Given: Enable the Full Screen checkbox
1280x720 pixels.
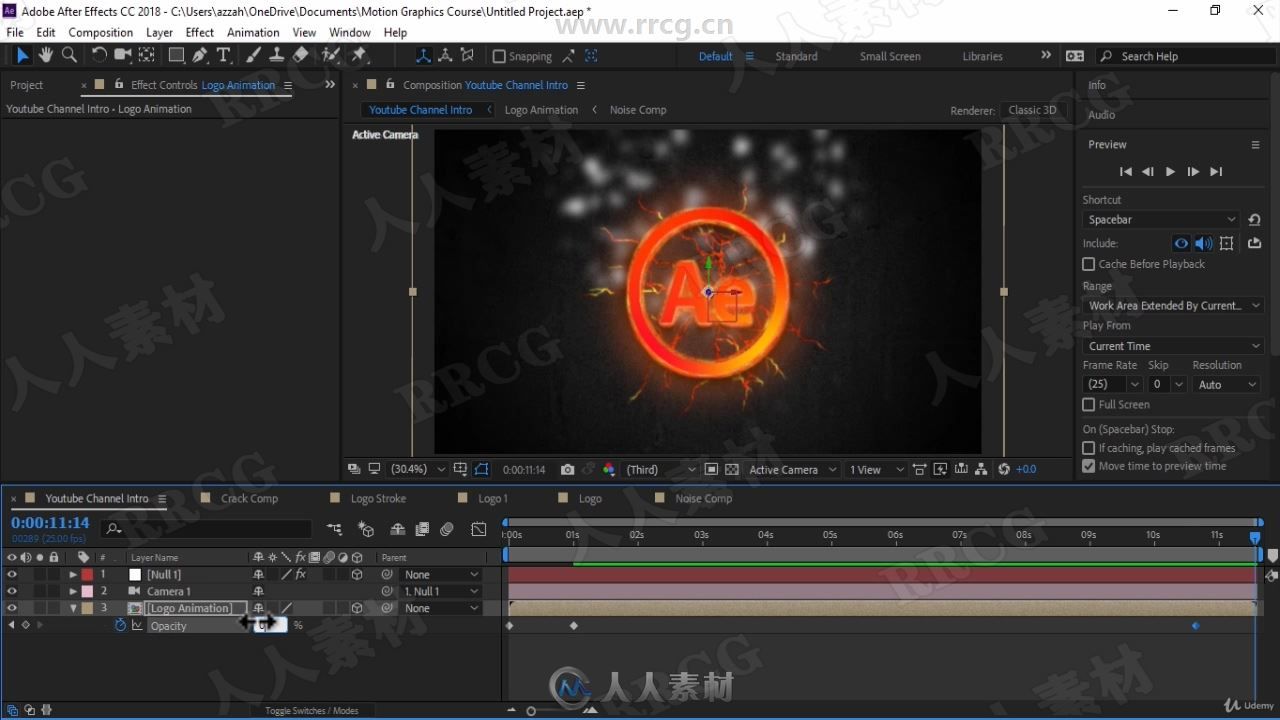Looking at the screenshot, I should [1089, 404].
